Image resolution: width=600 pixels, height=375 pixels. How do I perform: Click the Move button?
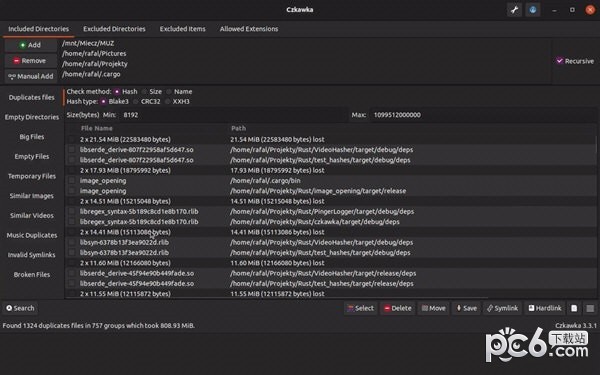(434, 308)
